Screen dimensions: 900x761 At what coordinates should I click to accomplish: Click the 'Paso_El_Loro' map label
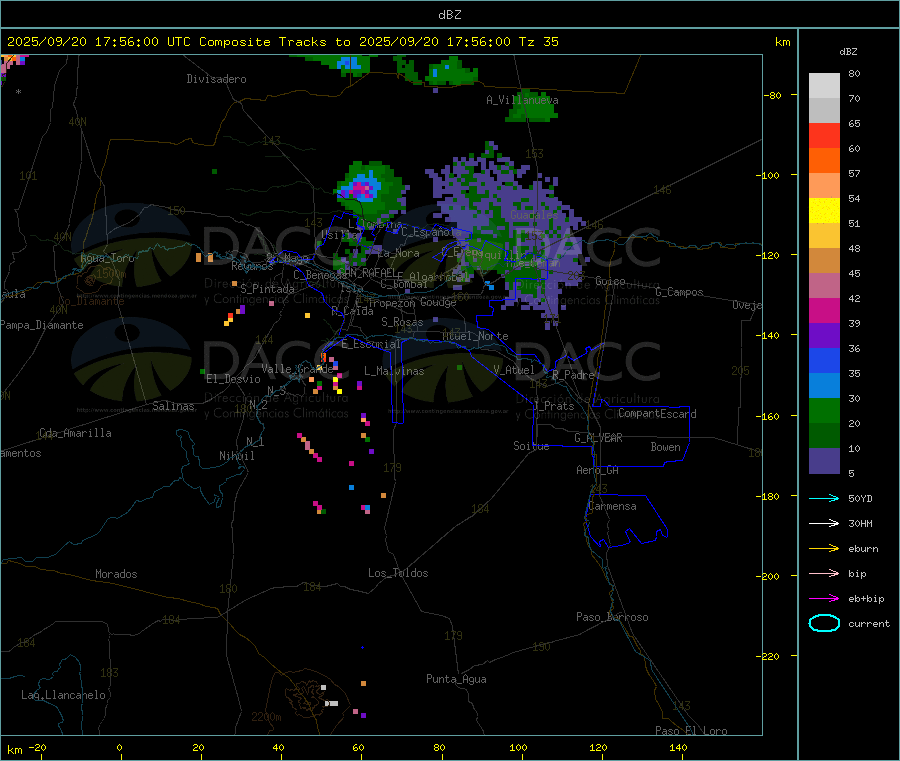pos(691,730)
